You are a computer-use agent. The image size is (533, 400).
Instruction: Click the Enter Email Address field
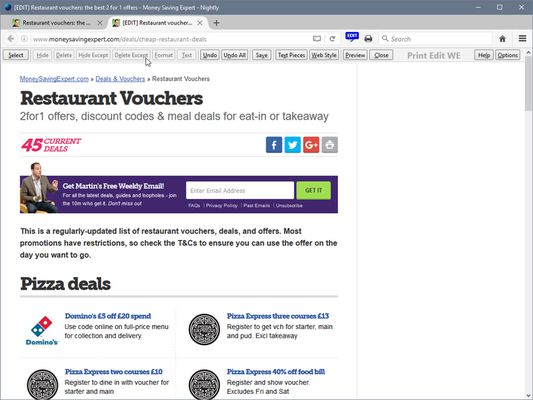tap(240, 190)
